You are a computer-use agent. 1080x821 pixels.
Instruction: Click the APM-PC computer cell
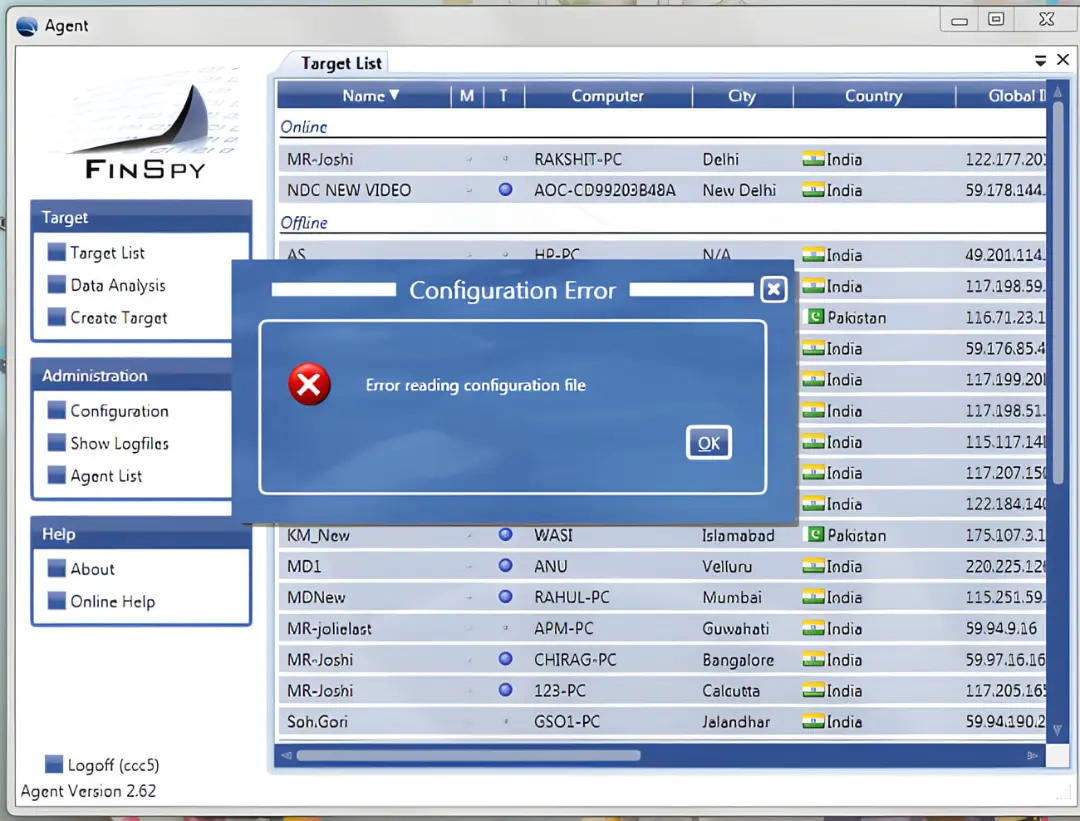tap(563, 628)
